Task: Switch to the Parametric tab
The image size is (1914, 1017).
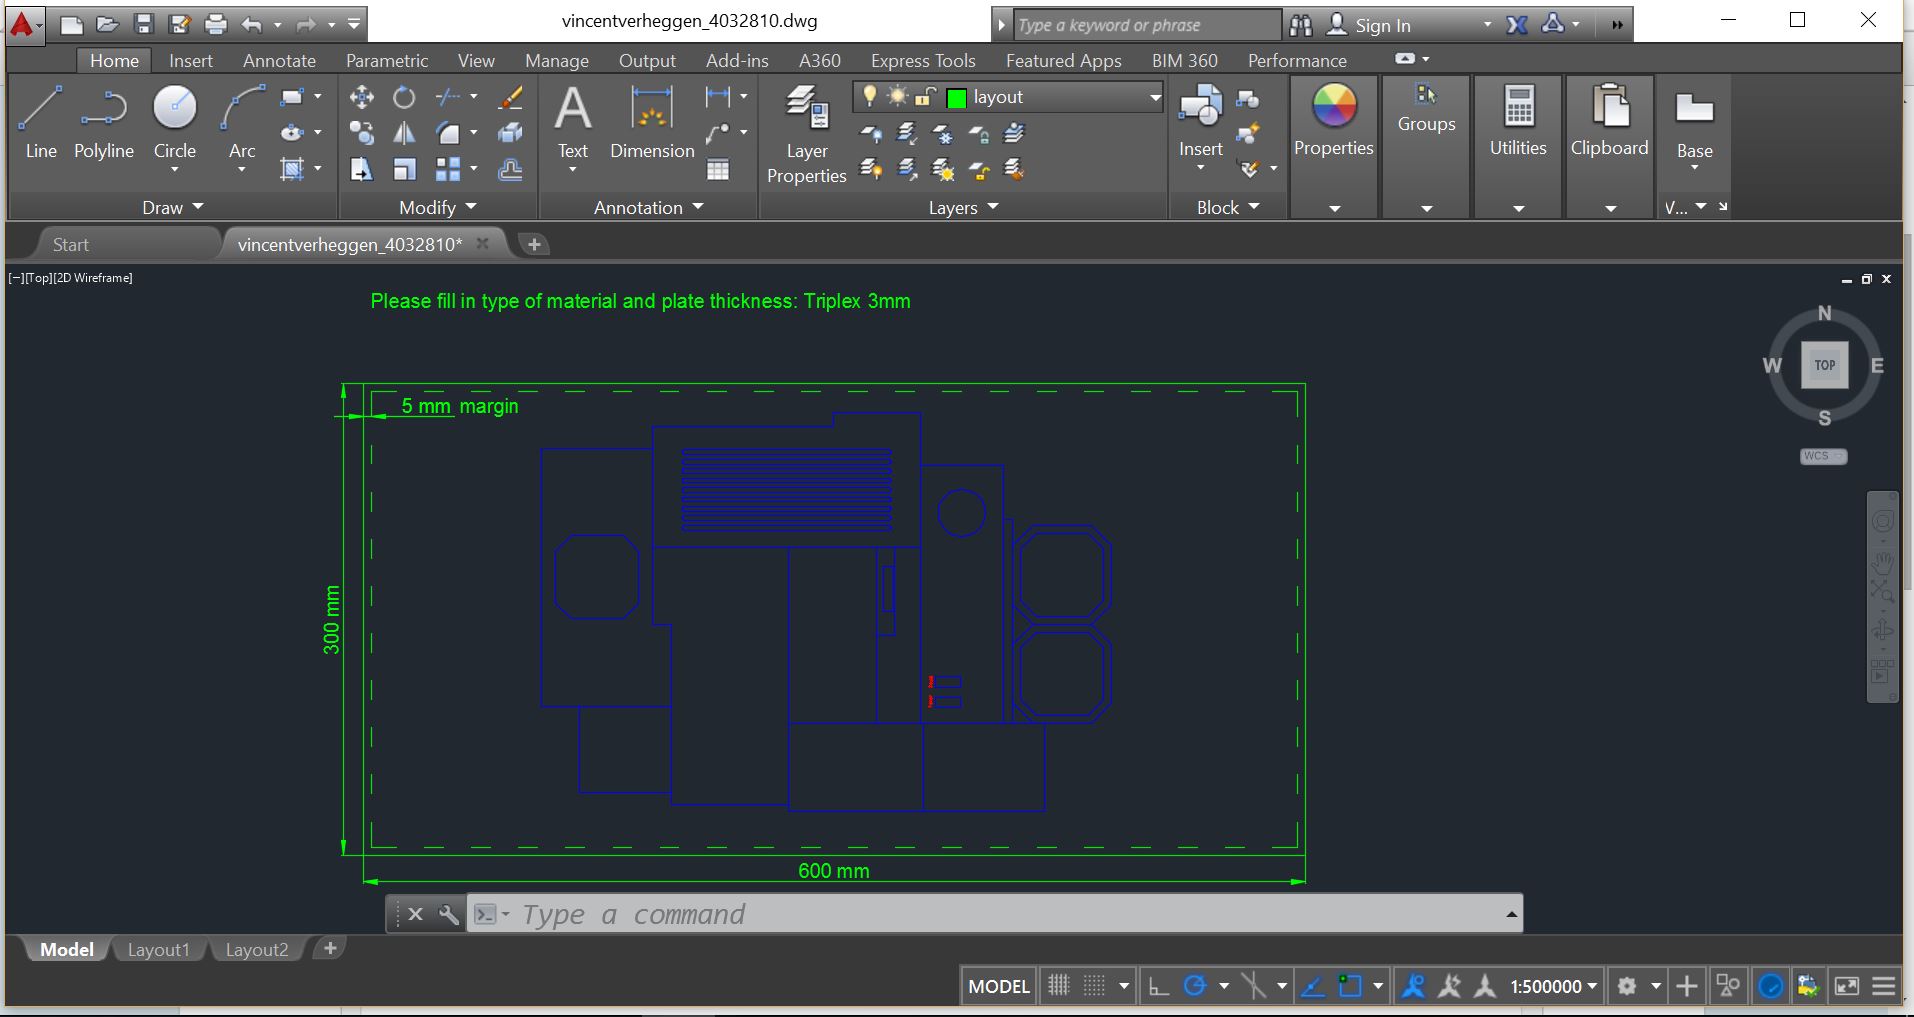Action: pos(387,60)
